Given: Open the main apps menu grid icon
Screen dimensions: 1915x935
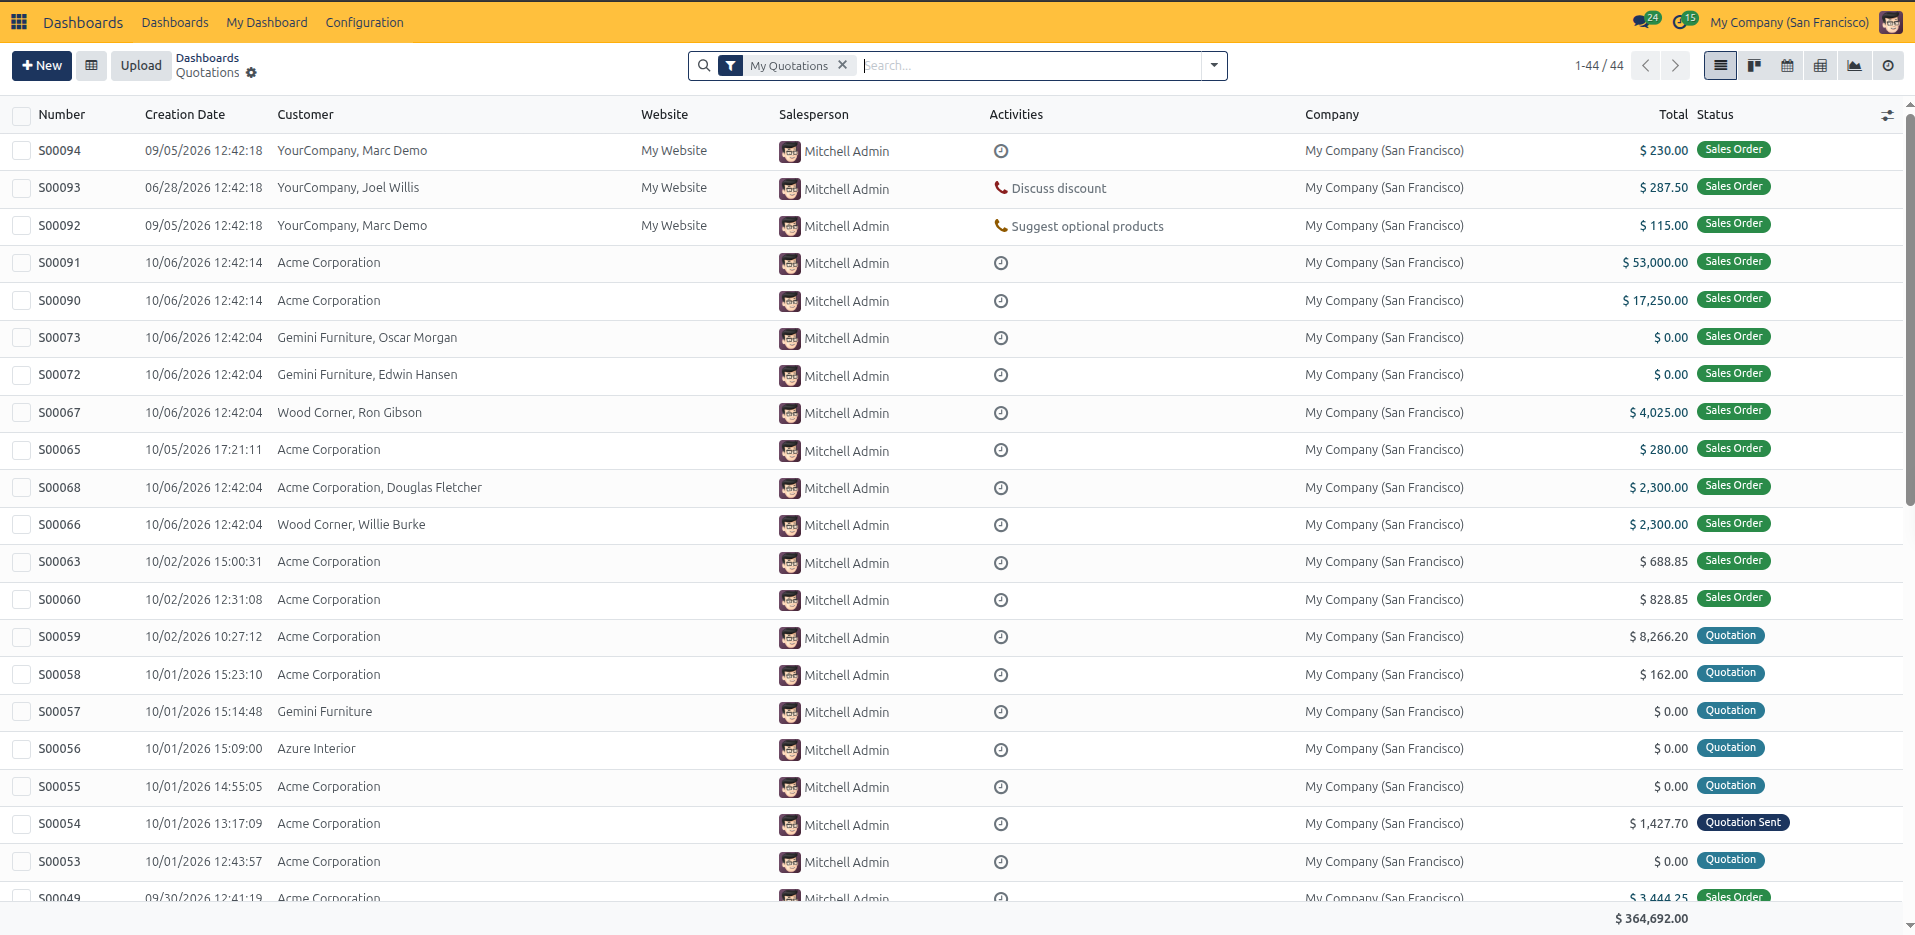Looking at the screenshot, I should (x=19, y=22).
